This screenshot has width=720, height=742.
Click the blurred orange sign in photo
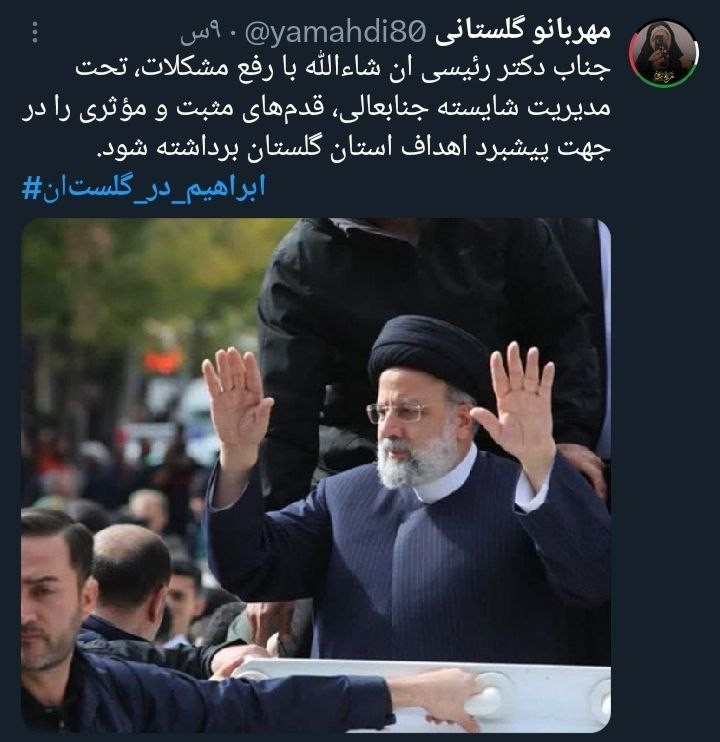click(163, 361)
